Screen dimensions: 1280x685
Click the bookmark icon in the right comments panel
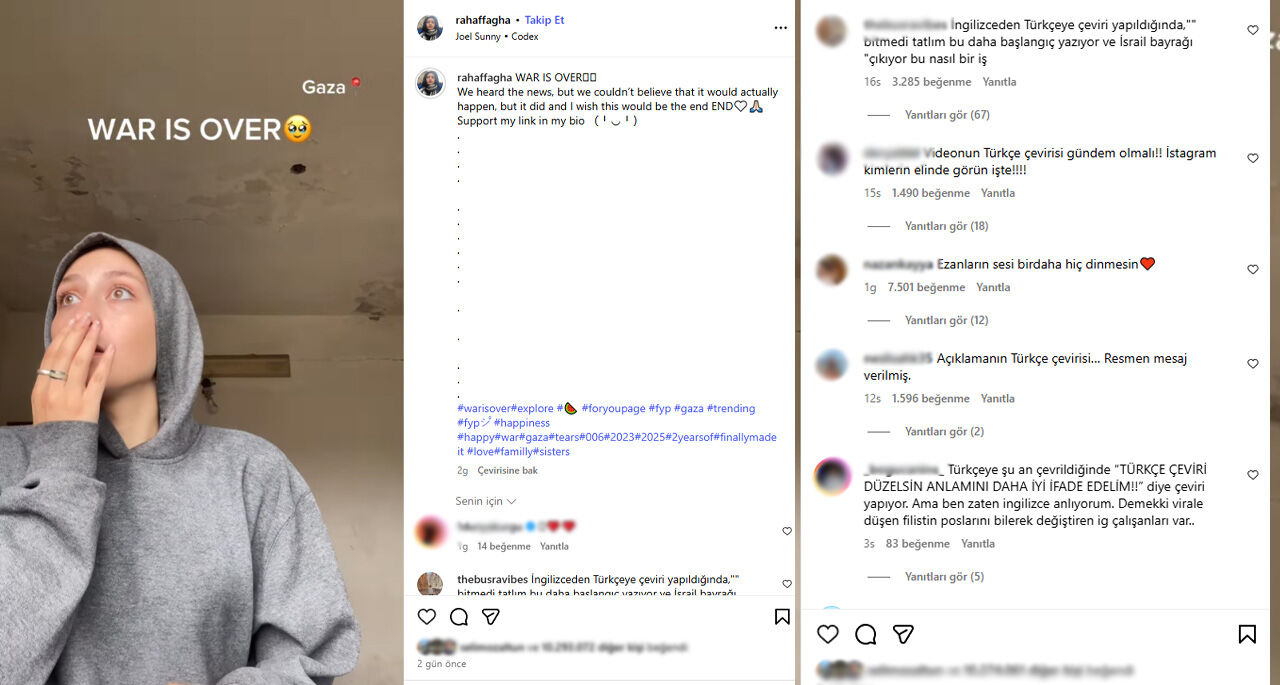tap(1247, 634)
